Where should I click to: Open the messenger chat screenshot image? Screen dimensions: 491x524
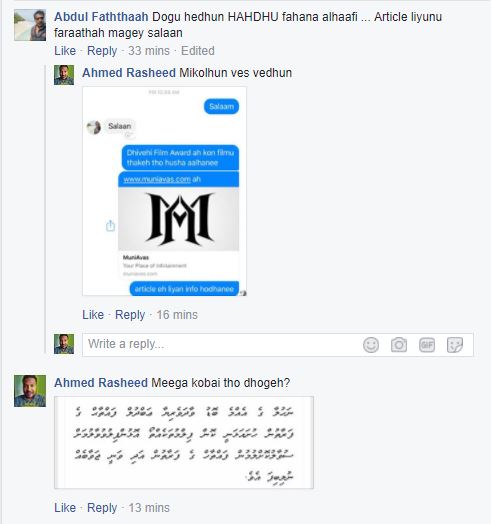164,191
